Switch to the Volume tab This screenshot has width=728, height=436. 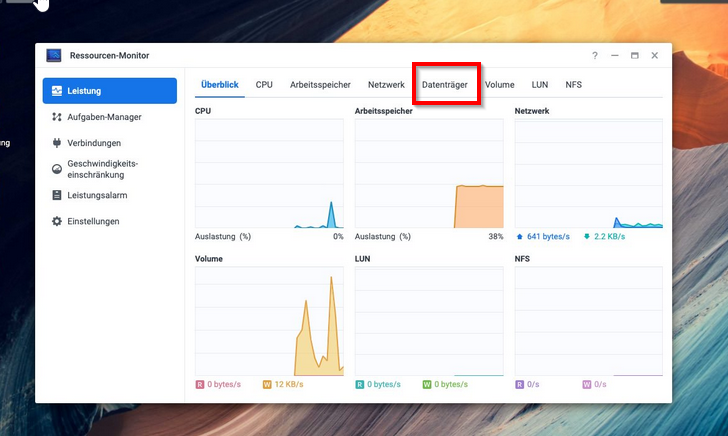[500, 85]
